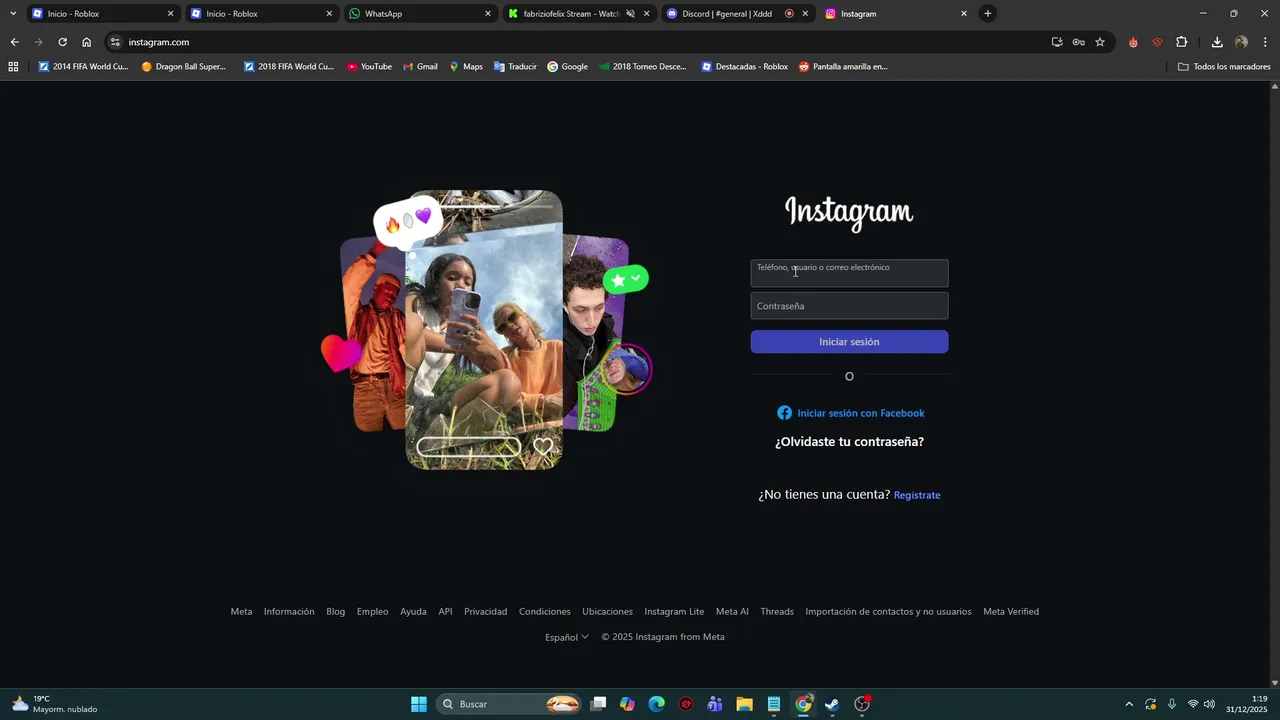Unmute the fabriziofelix Stream tab
The image size is (1280, 720).
pos(630,14)
